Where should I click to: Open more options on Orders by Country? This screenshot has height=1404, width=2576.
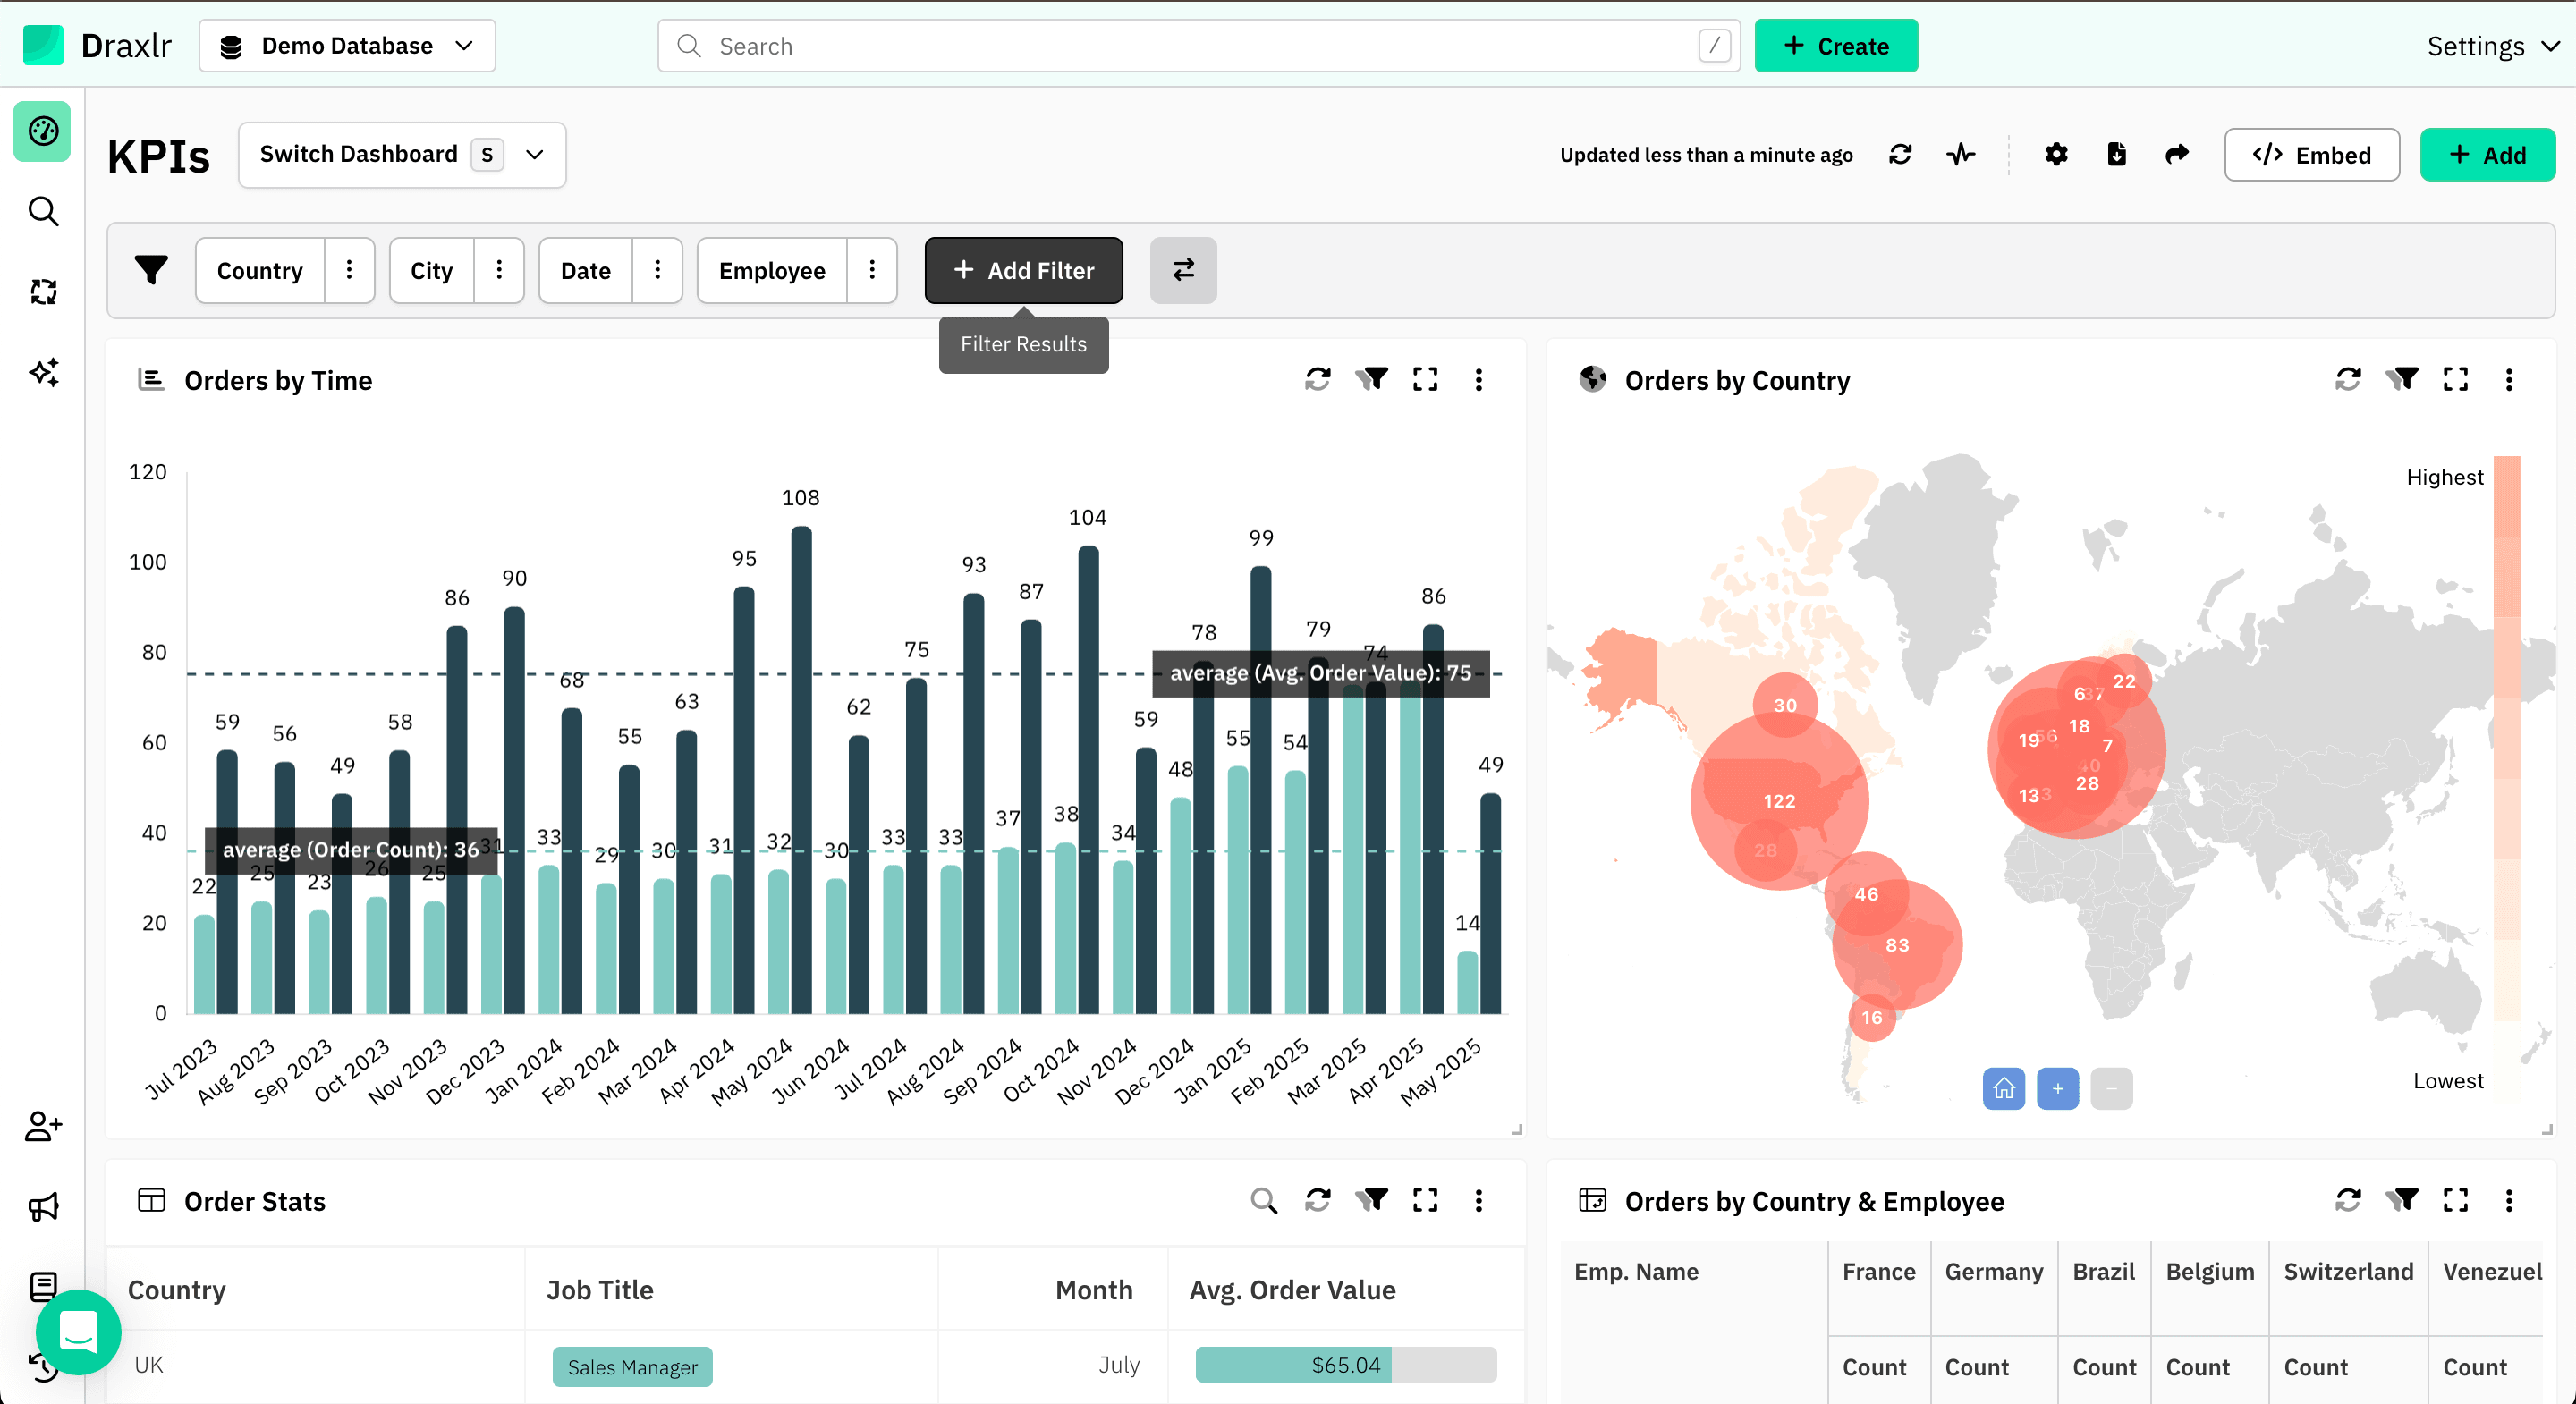2509,379
